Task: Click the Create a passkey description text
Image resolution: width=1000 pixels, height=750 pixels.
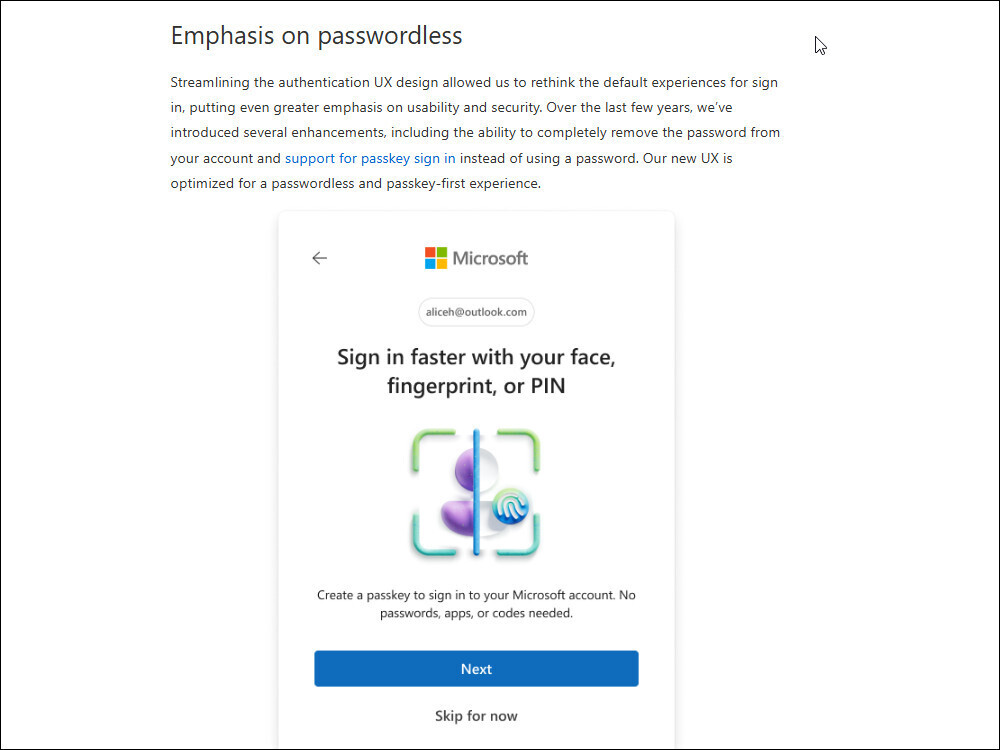Action: tap(476, 604)
